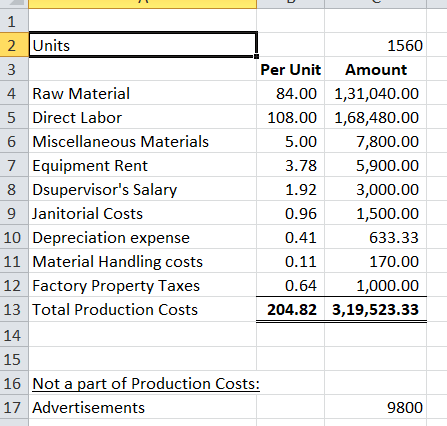Click Not a part of Production Costs cell
The width and height of the screenshot is (447, 426).
pos(143,383)
